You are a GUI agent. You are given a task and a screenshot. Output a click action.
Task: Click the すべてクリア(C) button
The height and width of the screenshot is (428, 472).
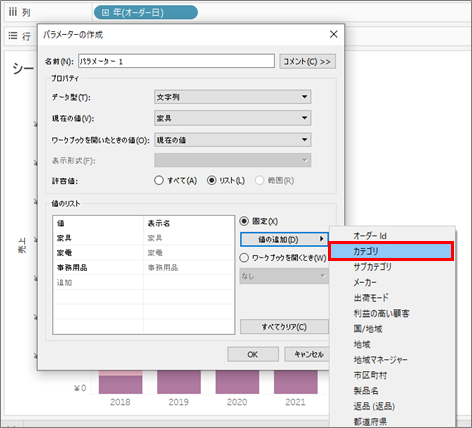(x=284, y=327)
